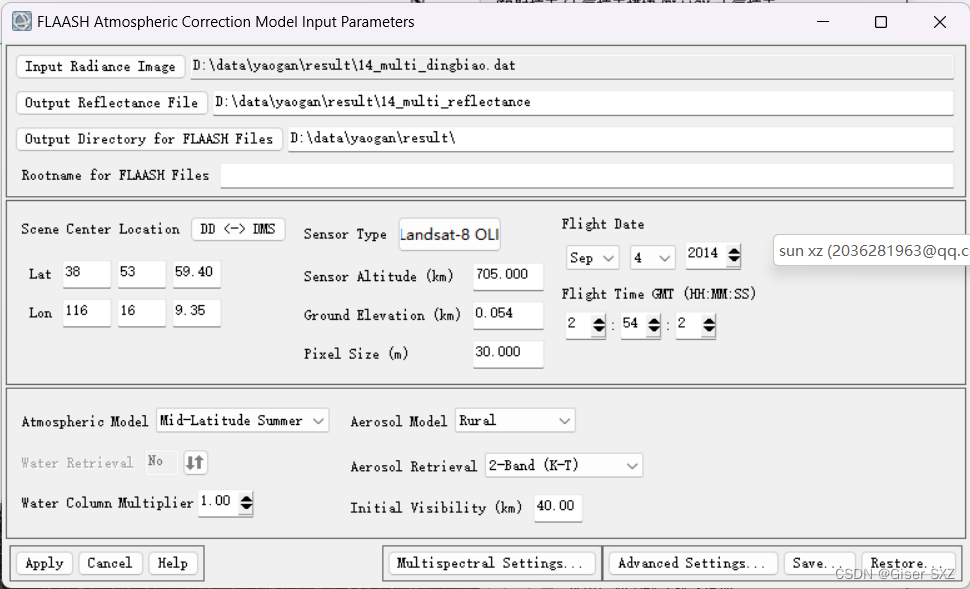Viewport: 970px width, 589px height.
Task: Decrease the Flight Time minutes value 54
Action: coord(654,331)
